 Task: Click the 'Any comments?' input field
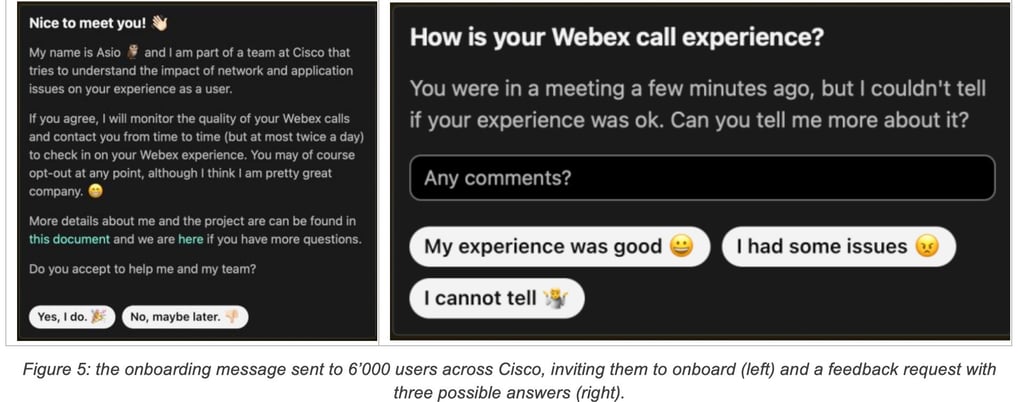[702, 178]
